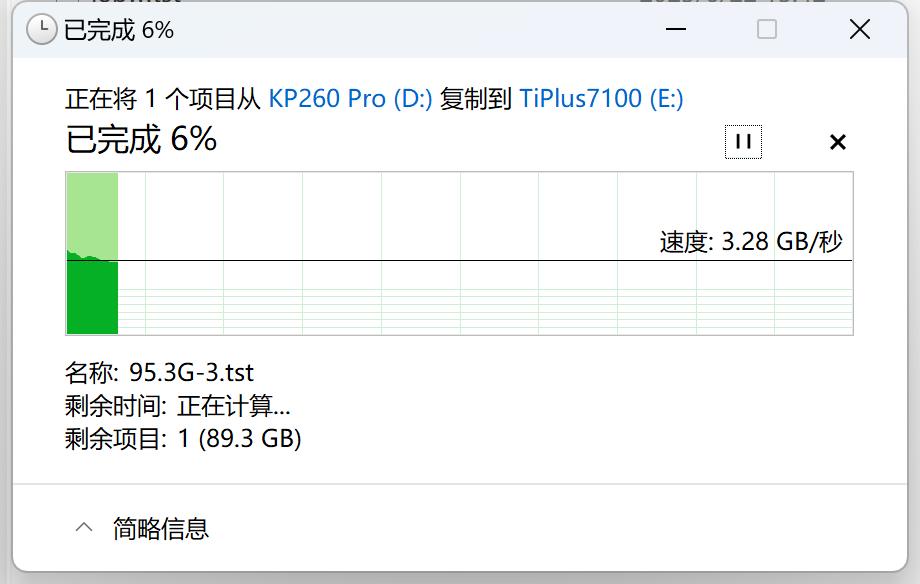Click the close X icon in the title bar
The height and width of the screenshot is (584, 920).
859,30
